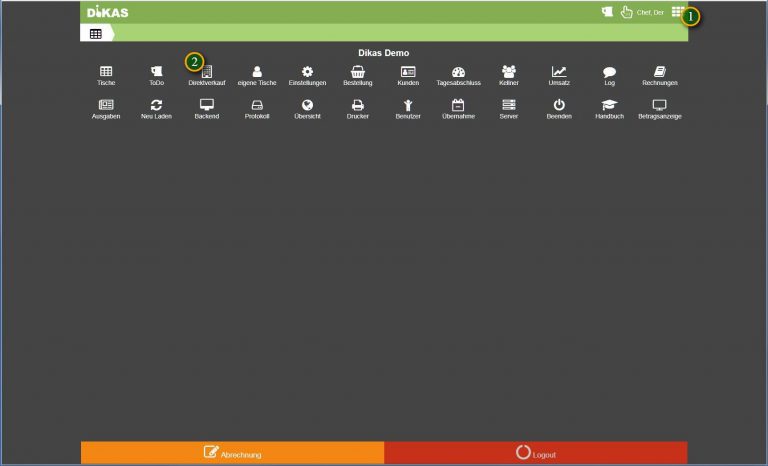Open the Server icon
The image size is (768, 466).
click(x=509, y=105)
